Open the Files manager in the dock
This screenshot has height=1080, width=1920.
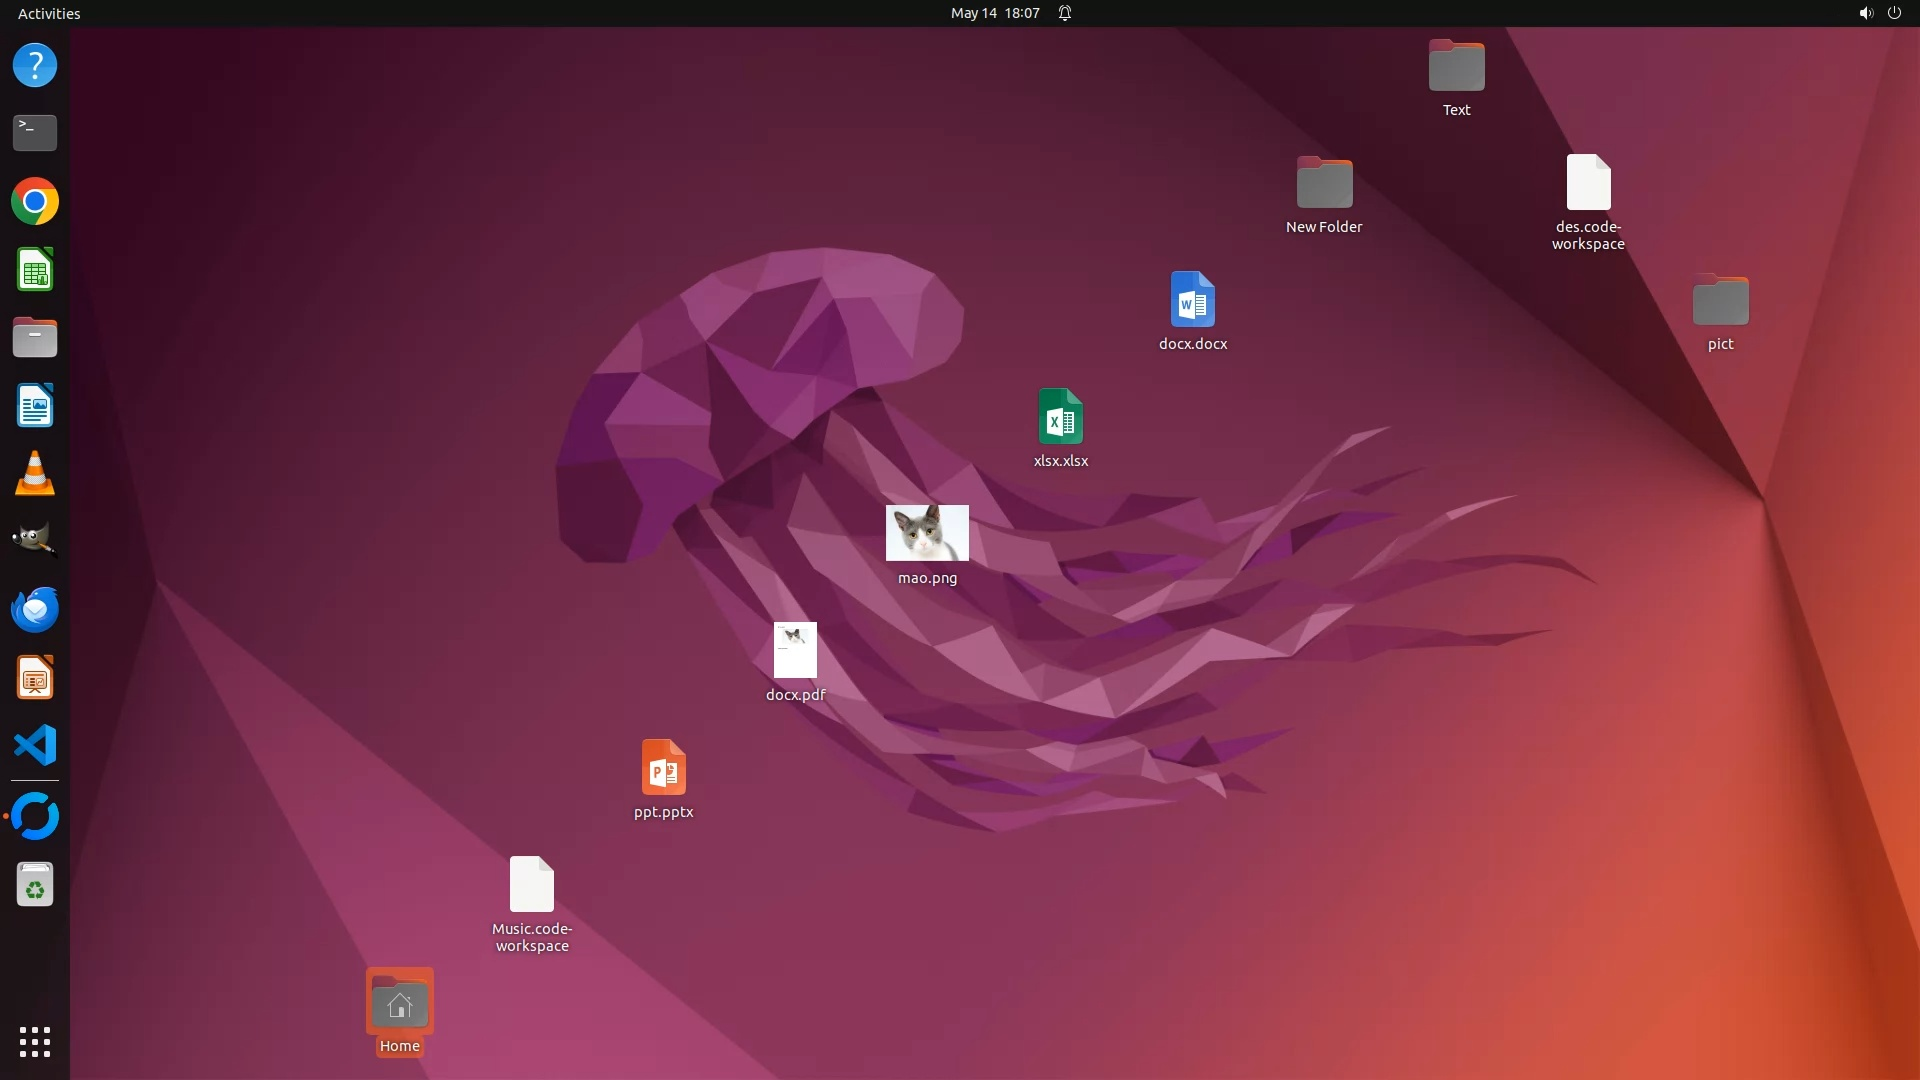[x=35, y=338]
